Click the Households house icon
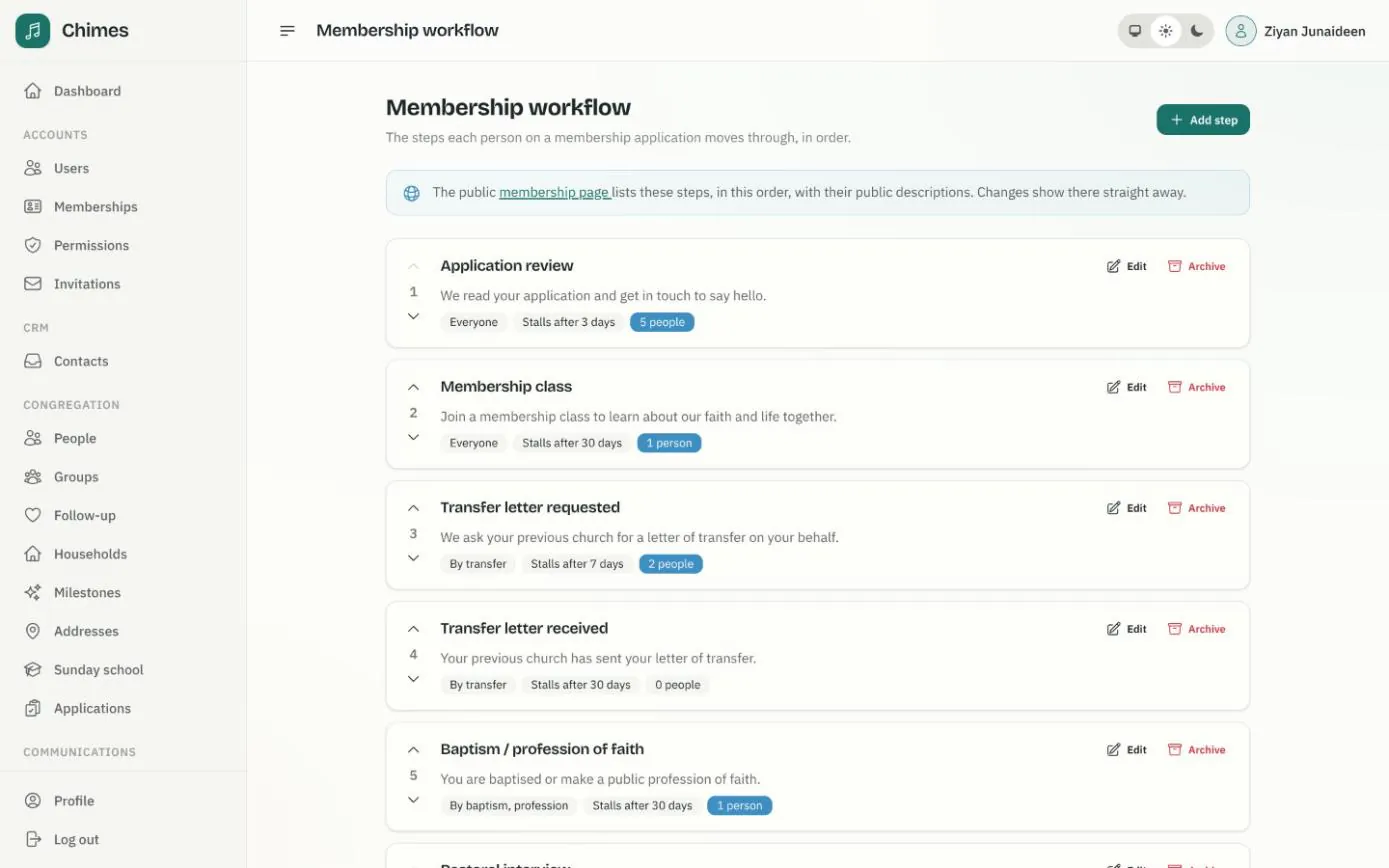 tap(33, 554)
